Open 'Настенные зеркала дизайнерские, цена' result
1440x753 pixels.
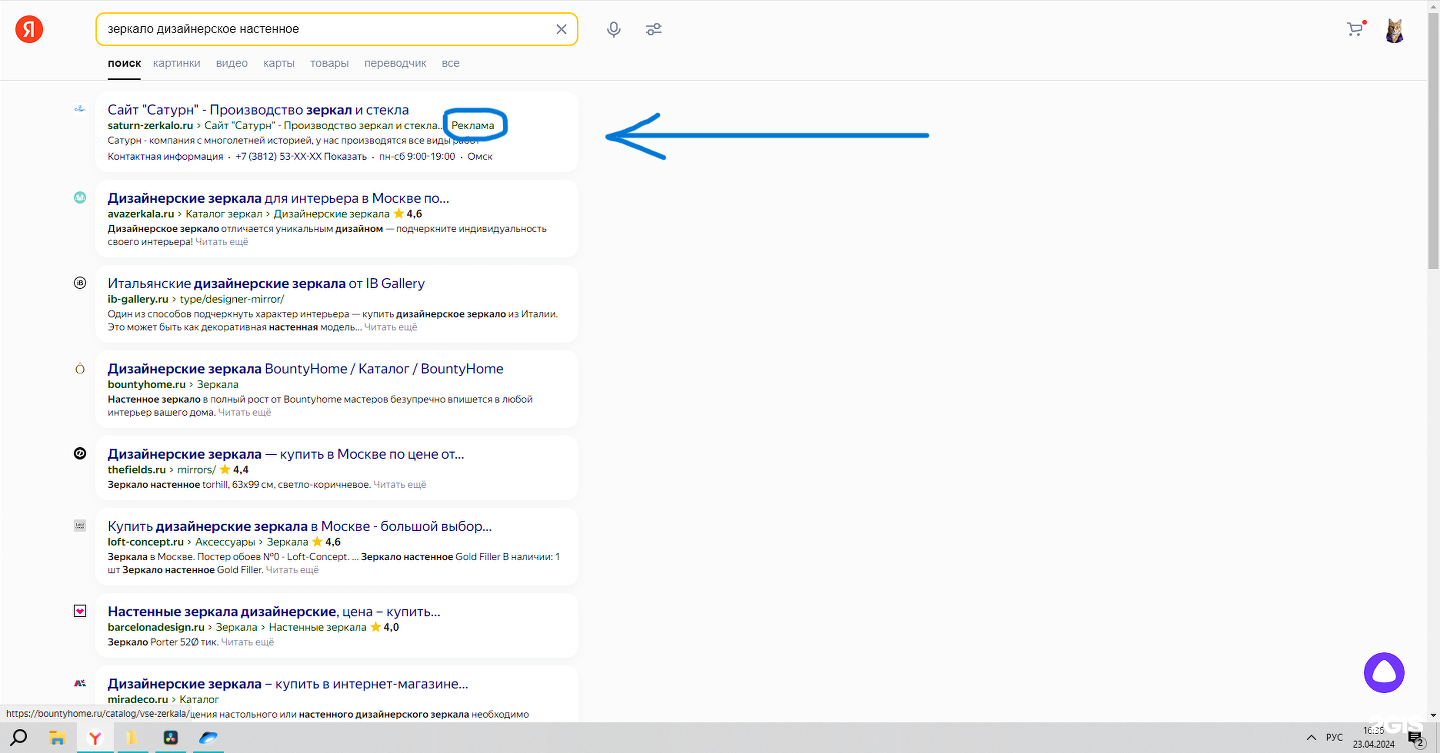(274, 611)
